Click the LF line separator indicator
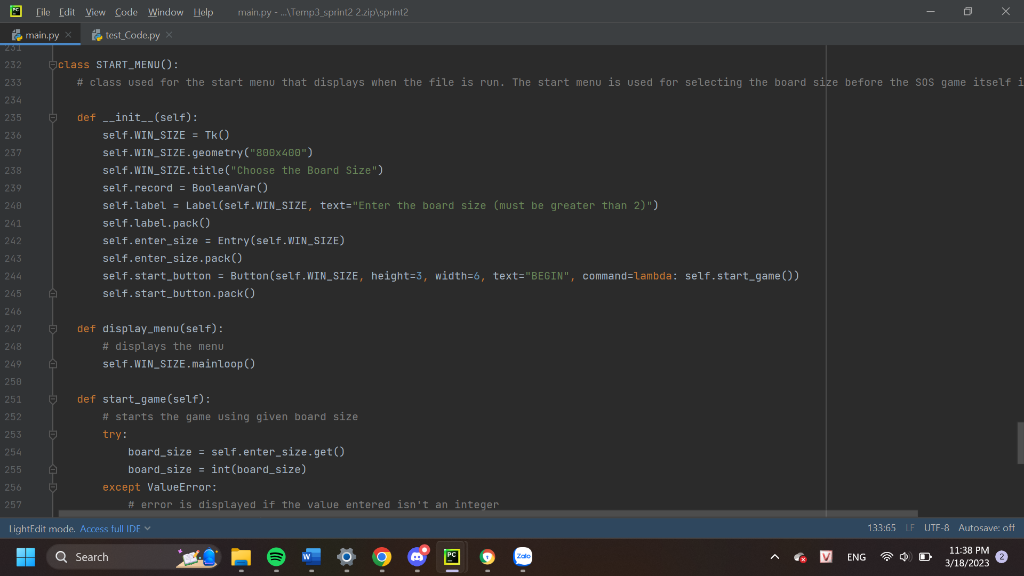1024x576 pixels. (910, 528)
